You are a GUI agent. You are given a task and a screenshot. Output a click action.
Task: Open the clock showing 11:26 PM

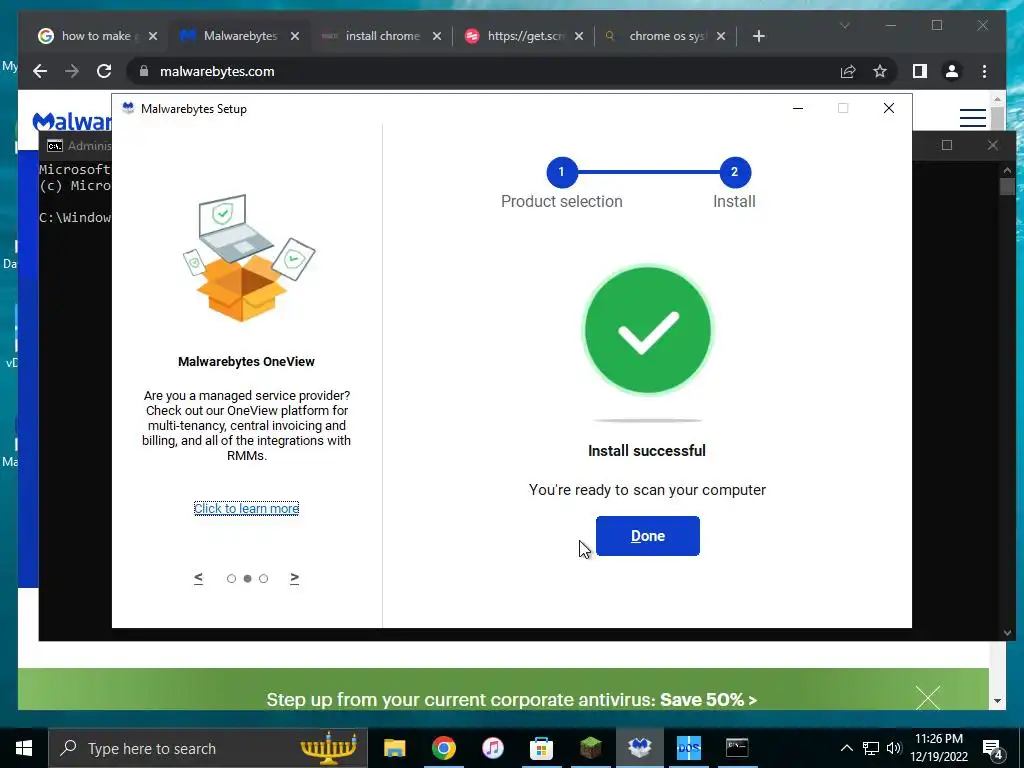click(939, 748)
